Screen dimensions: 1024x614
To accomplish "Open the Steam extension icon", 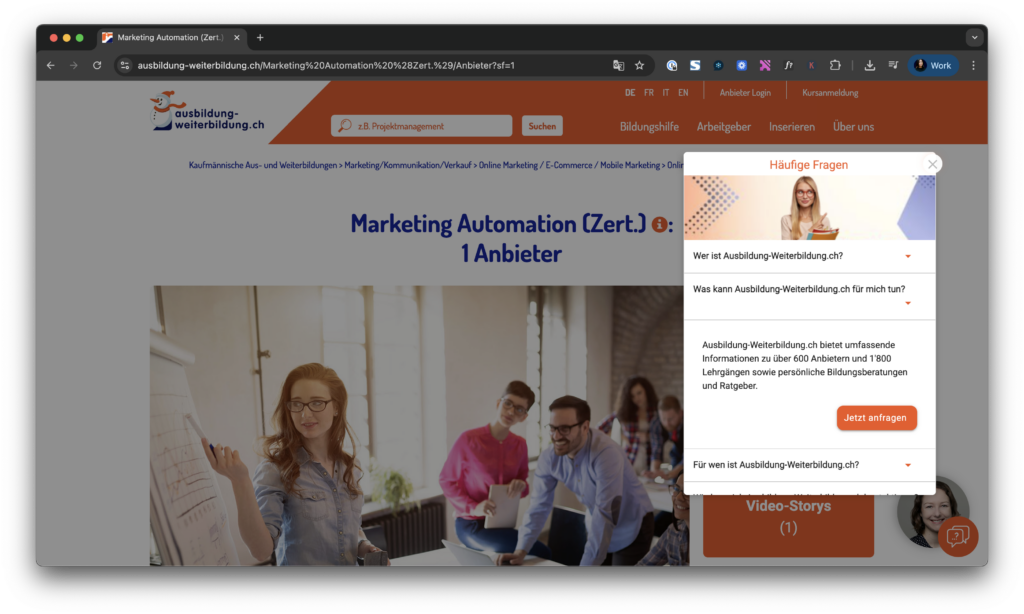I will coord(694,64).
